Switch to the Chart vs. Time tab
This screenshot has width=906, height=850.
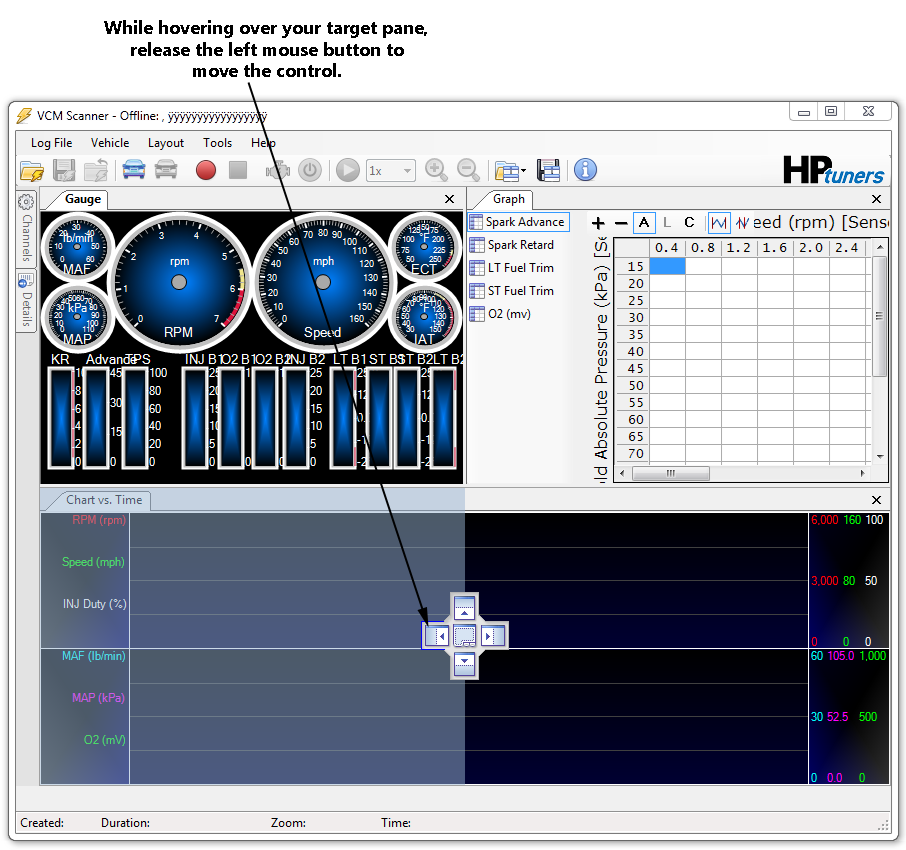103,500
